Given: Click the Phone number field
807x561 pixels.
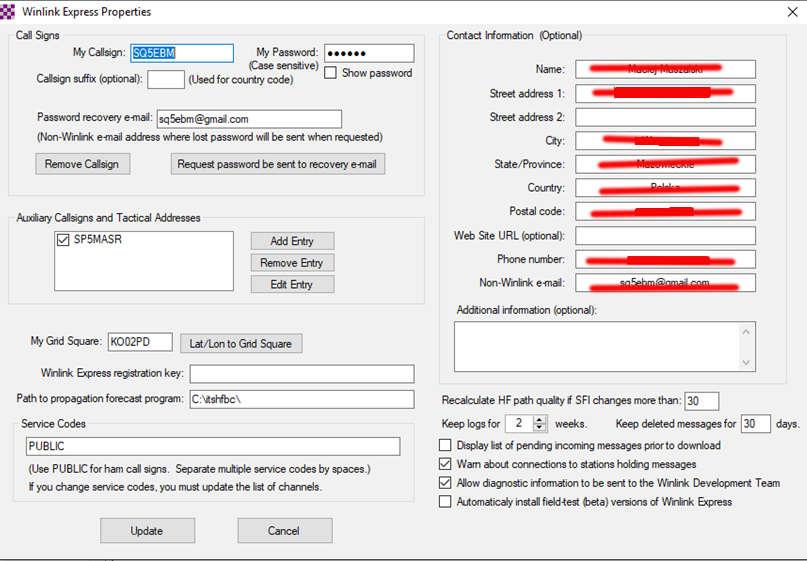Looking at the screenshot, I should coord(665,259).
